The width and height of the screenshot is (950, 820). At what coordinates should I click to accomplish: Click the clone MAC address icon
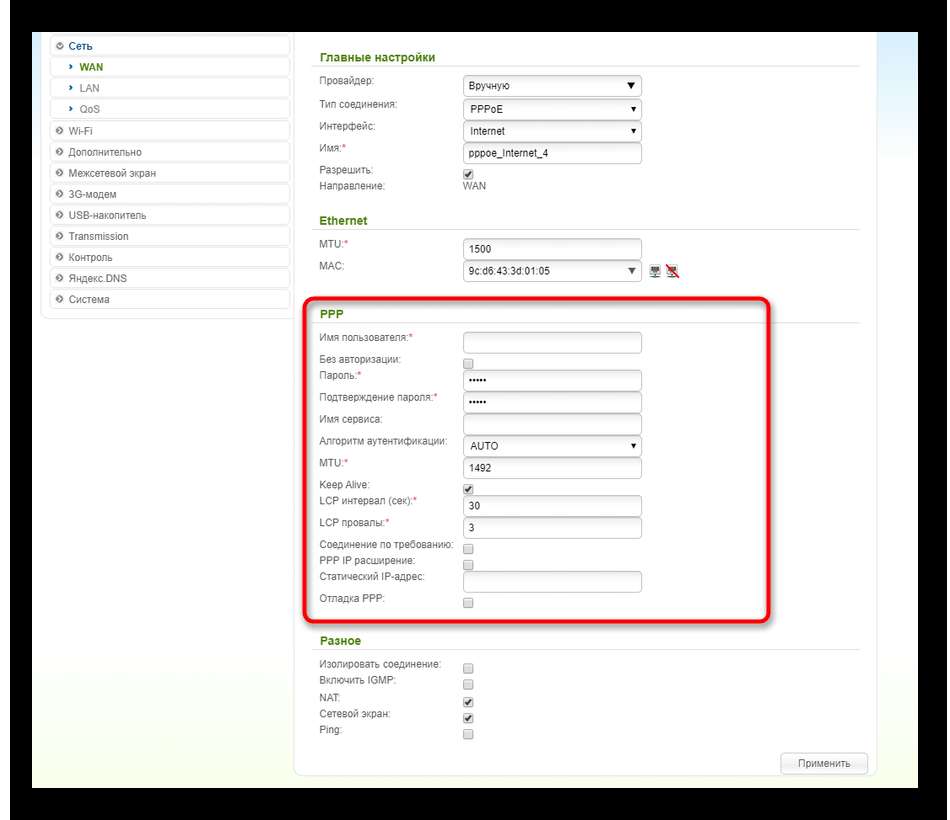click(655, 271)
